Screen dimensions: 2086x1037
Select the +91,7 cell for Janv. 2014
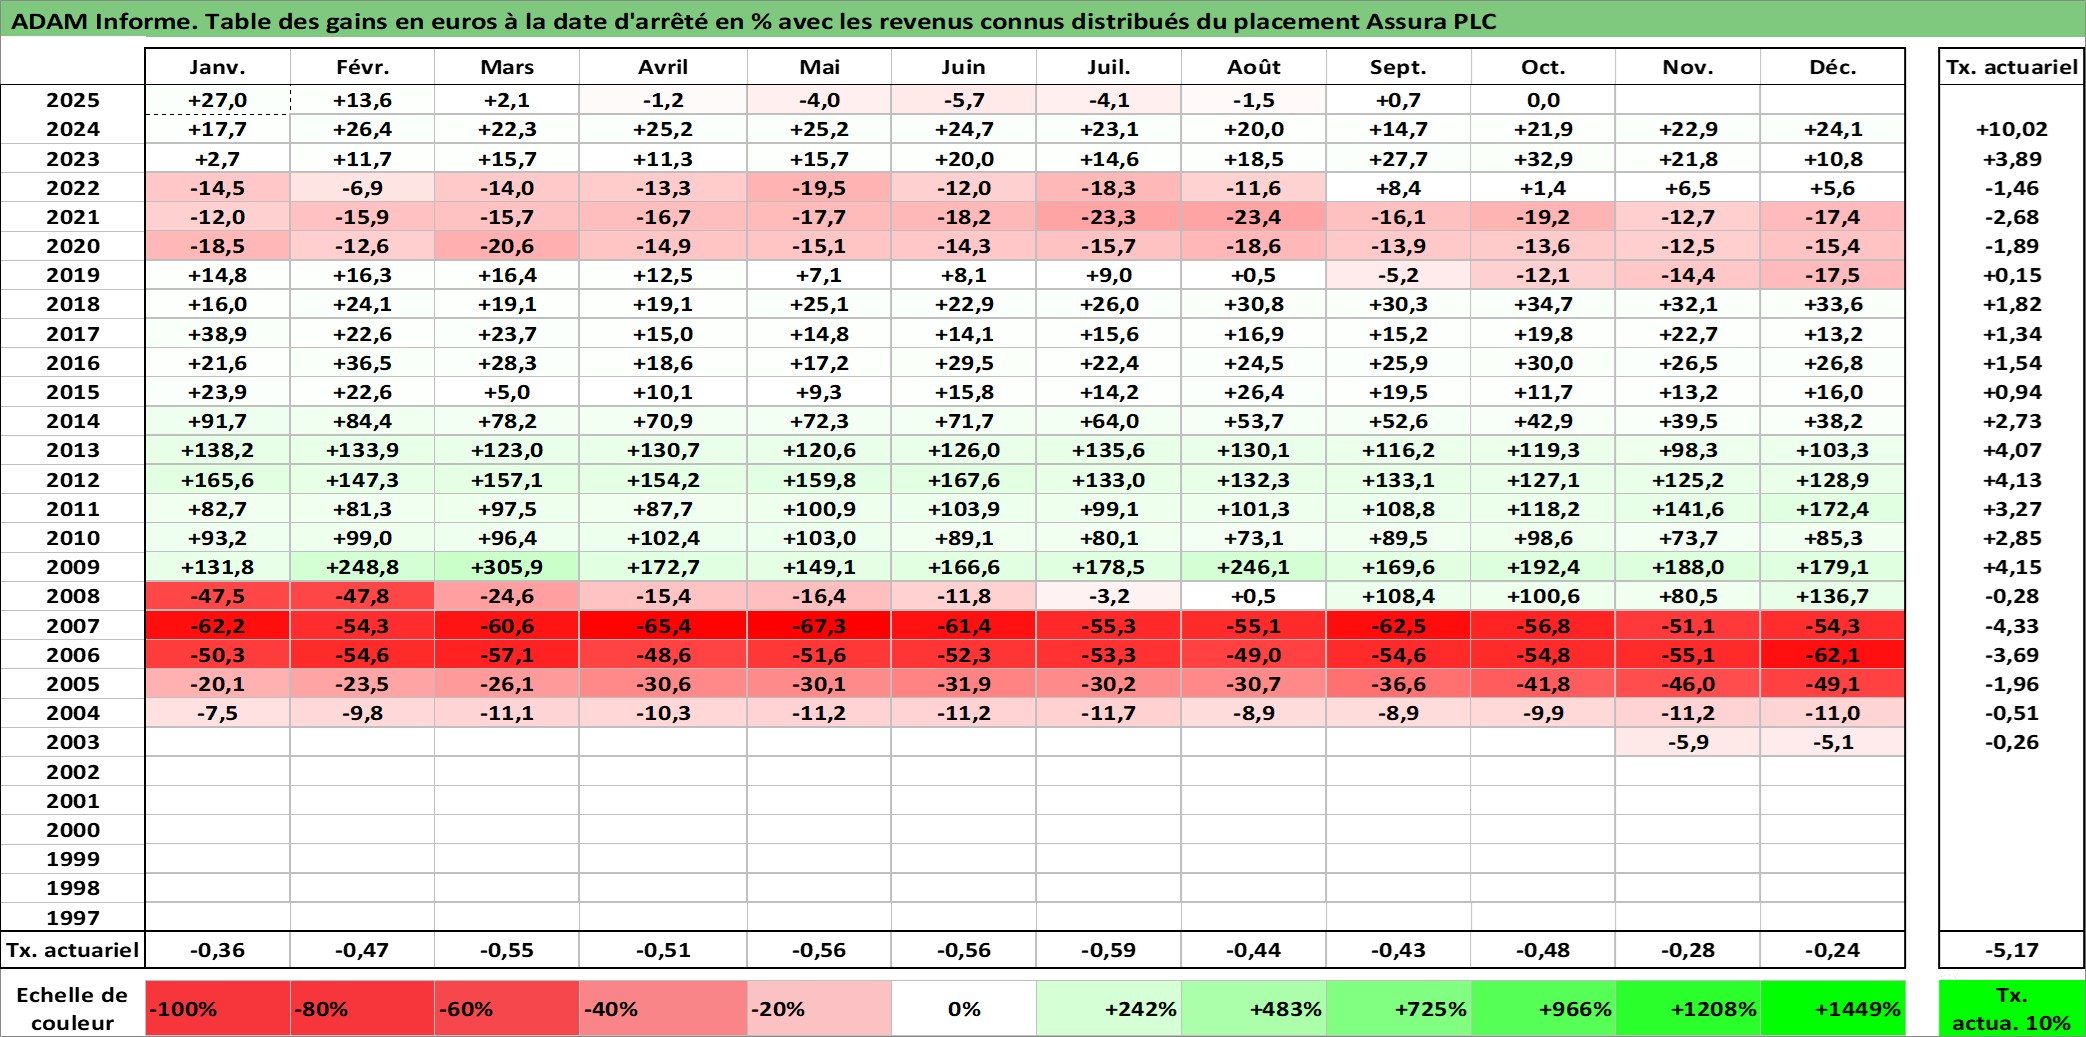217,421
